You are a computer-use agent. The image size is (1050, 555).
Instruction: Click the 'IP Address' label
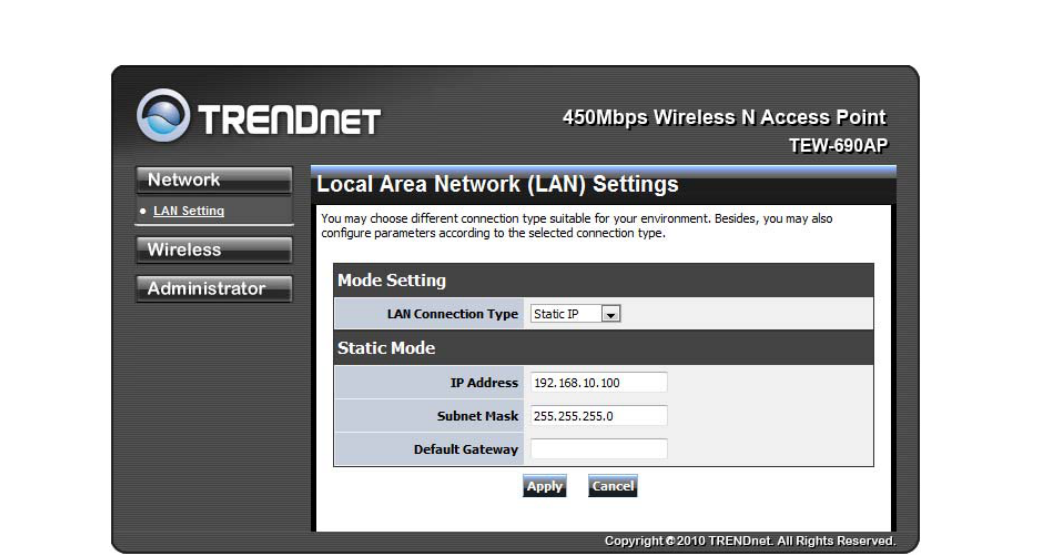[x=484, y=383]
